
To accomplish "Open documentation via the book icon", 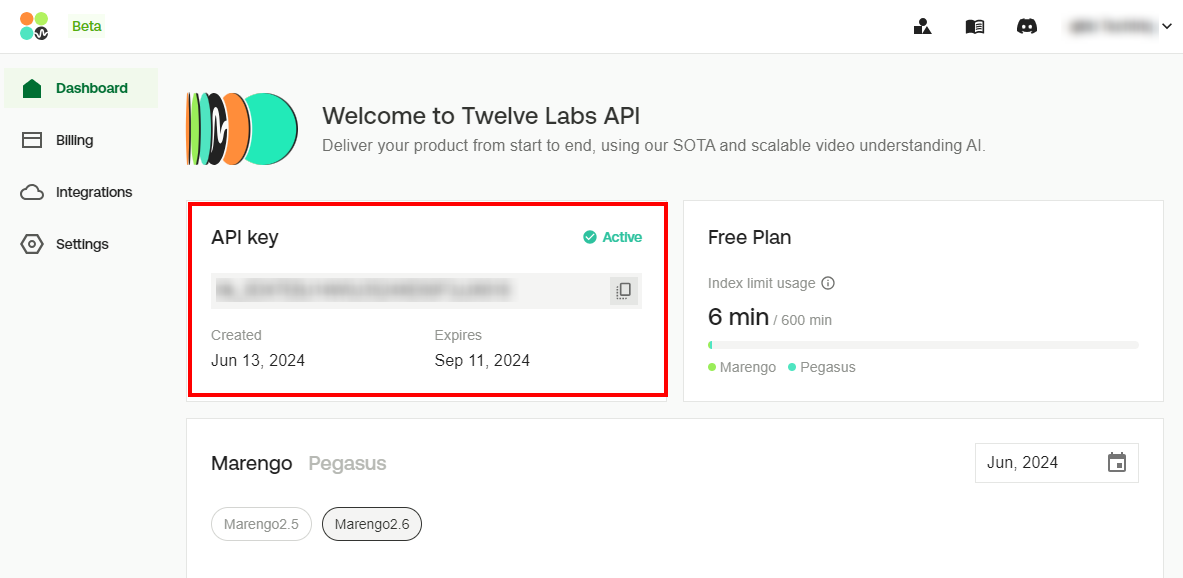I will [975, 26].
